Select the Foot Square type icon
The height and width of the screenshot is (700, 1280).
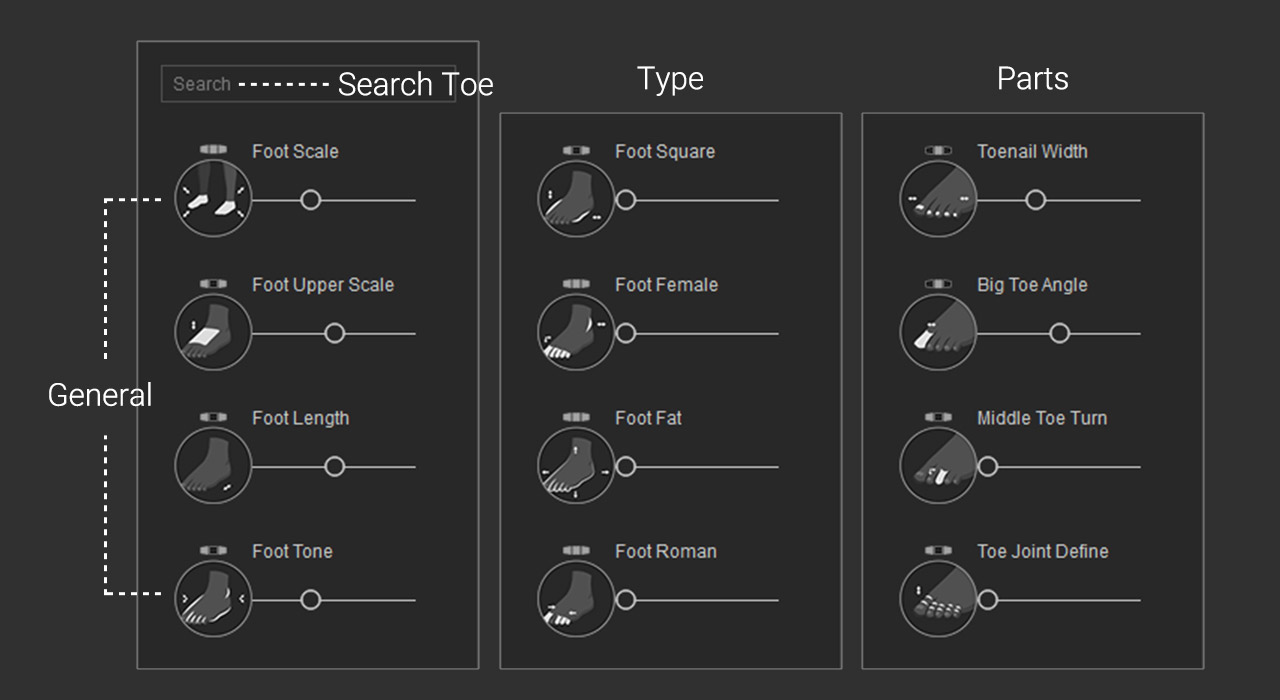coord(576,200)
